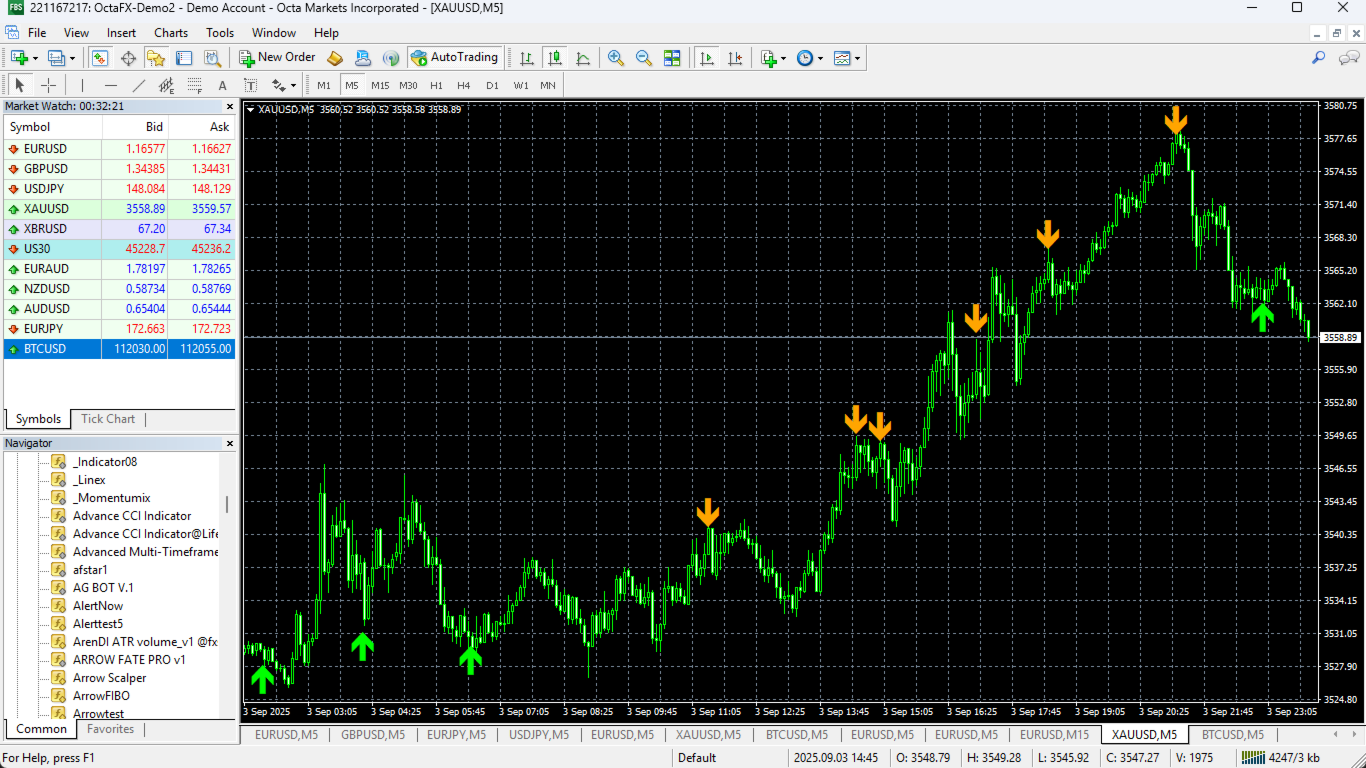This screenshot has width=1366, height=768.
Task: Toggle AutoTrading on or off
Action: [454, 58]
